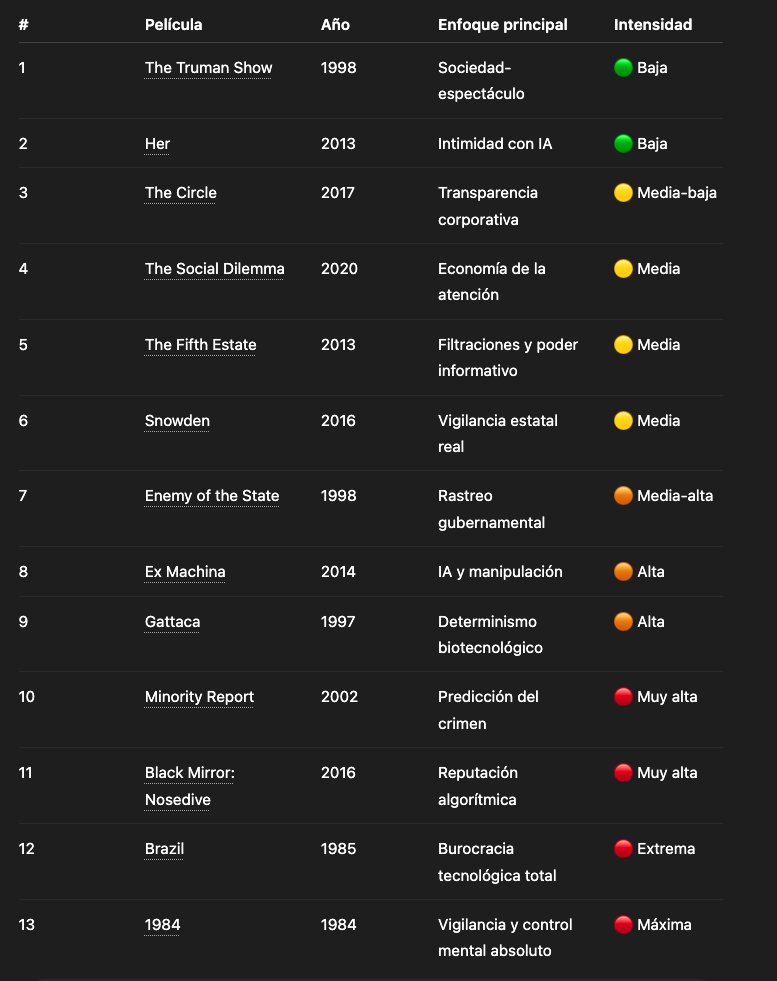The image size is (777, 981).
Task: Click the Gattaca link
Action: tap(172, 622)
